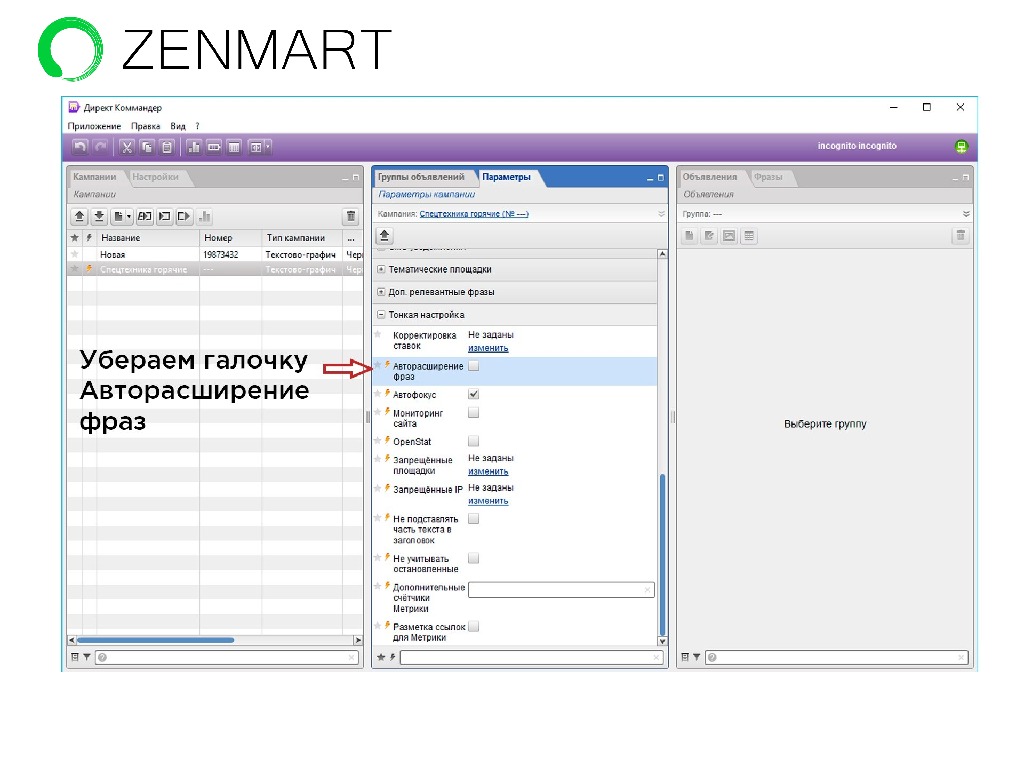
Task: Open the Правка menu
Action: pyautogui.click(x=145, y=126)
